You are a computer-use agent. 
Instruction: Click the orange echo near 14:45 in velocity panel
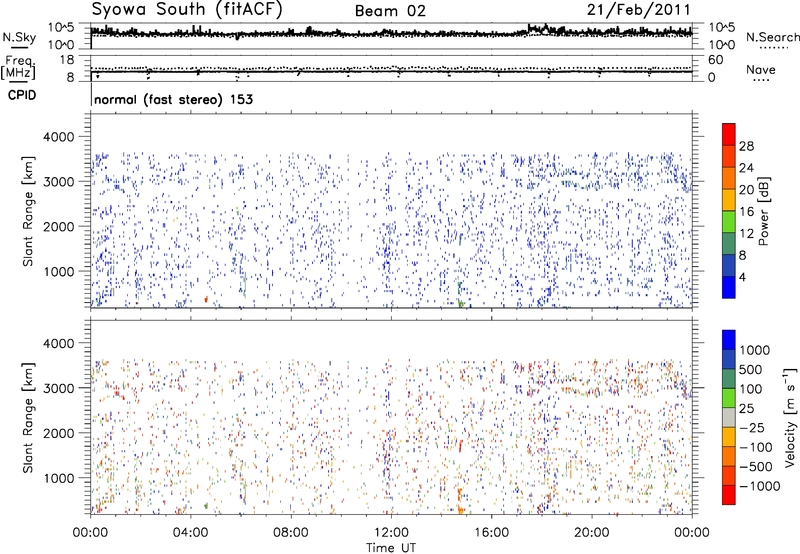pyautogui.click(x=460, y=501)
